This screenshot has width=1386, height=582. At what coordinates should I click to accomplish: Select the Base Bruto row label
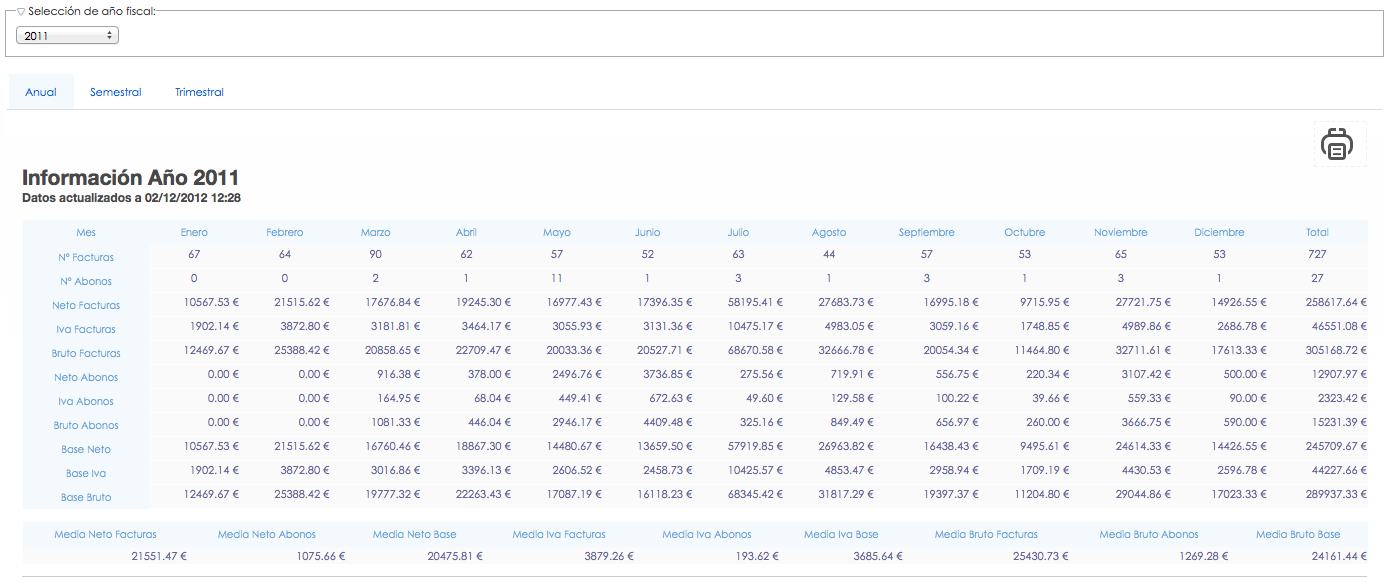pos(86,497)
